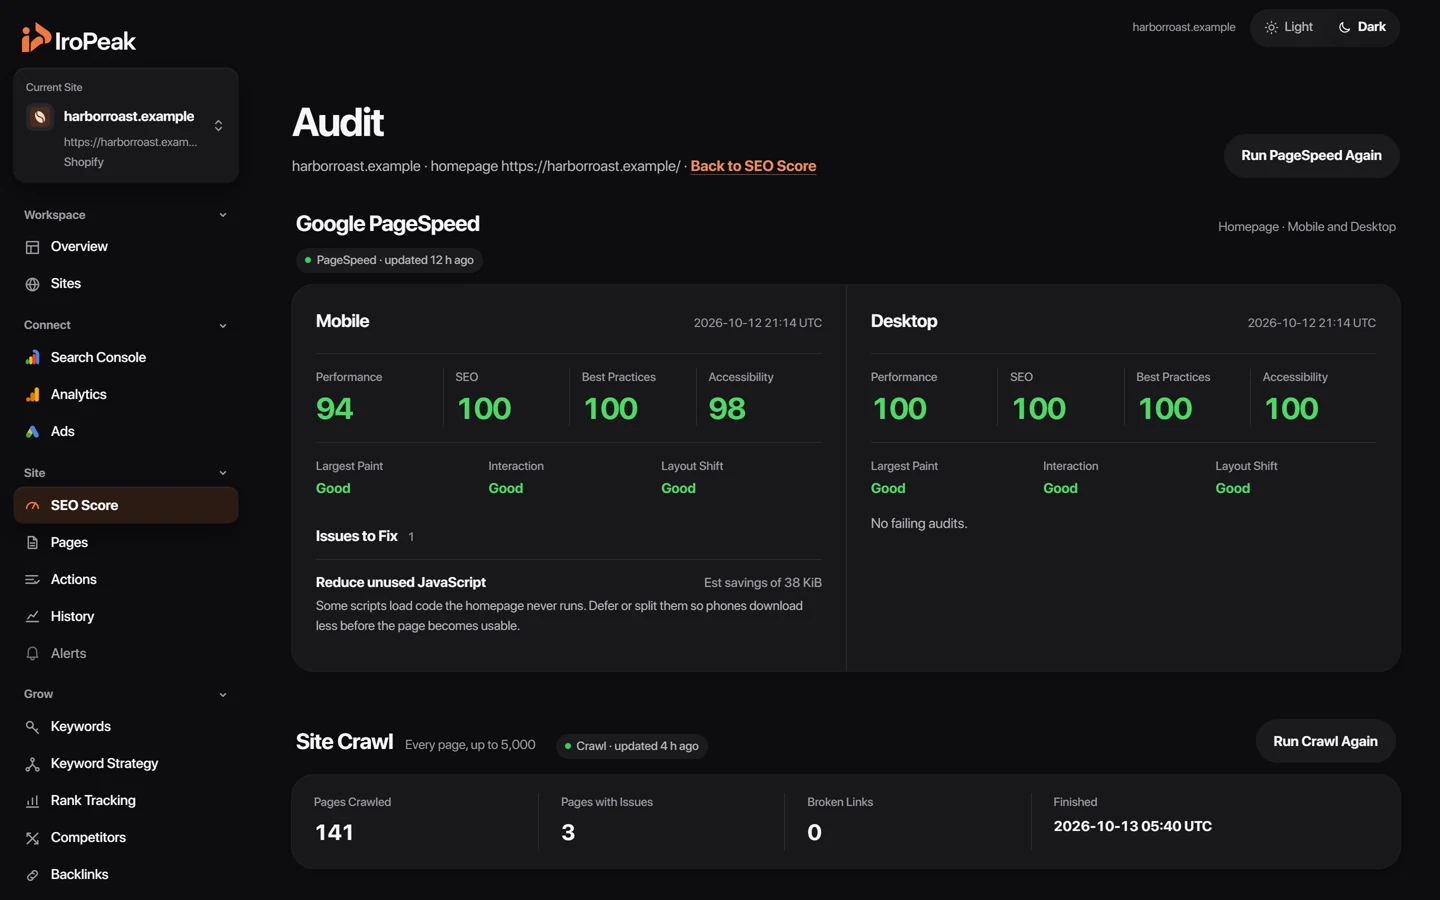Image resolution: width=1440 pixels, height=900 pixels.
Task: Click the Ads icon in the sidebar
Action: pos(32,432)
